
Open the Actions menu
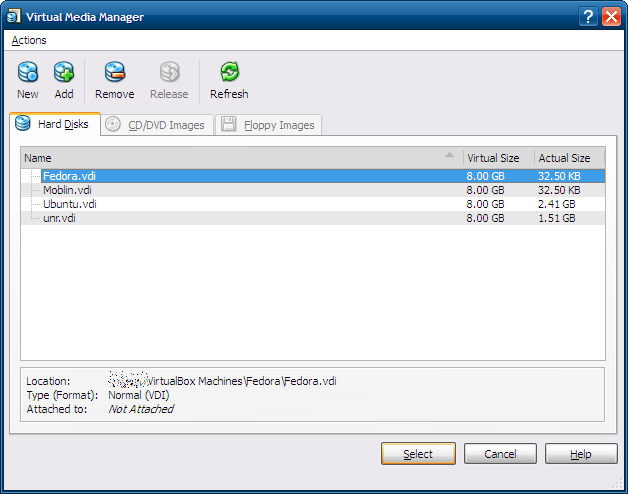pyautogui.click(x=29, y=40)
